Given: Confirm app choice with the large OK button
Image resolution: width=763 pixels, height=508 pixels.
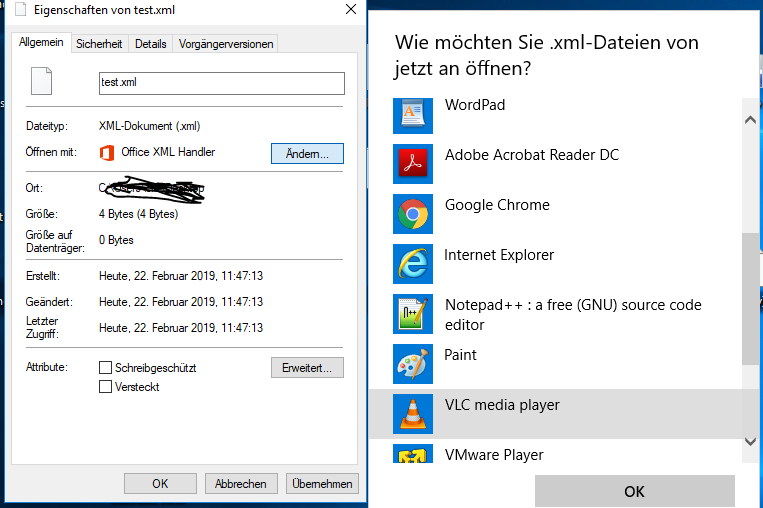Looking at the screenshot, I should (635, 491).
